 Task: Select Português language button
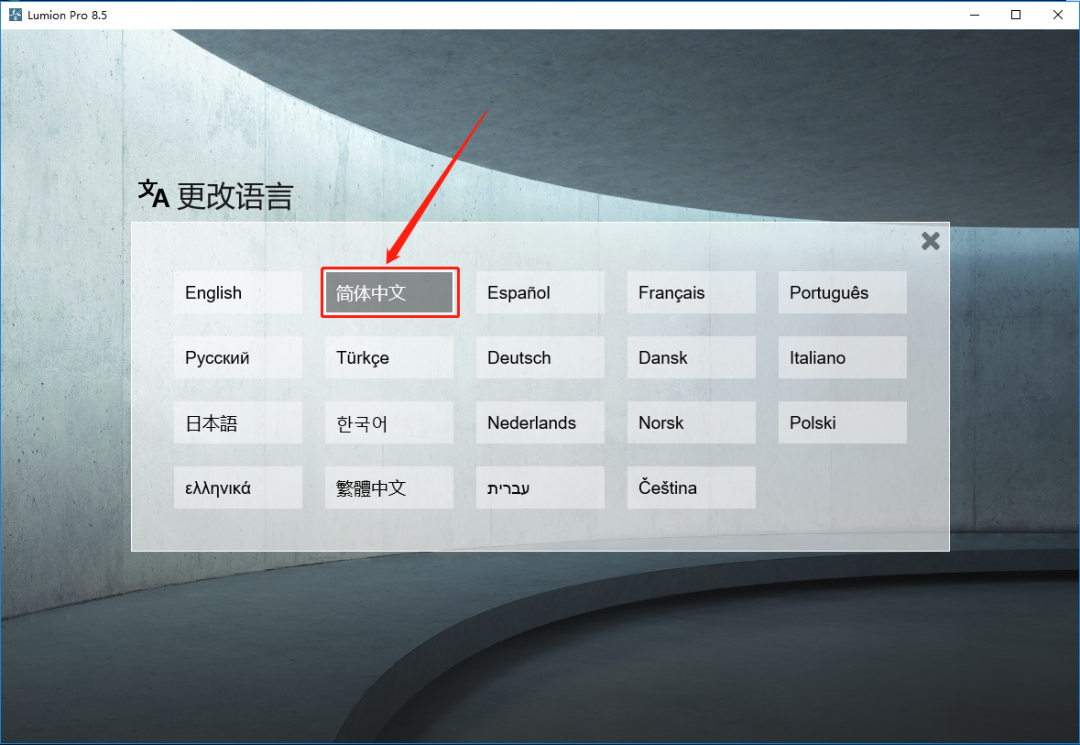pyautogui.click(x=842, y=293)
